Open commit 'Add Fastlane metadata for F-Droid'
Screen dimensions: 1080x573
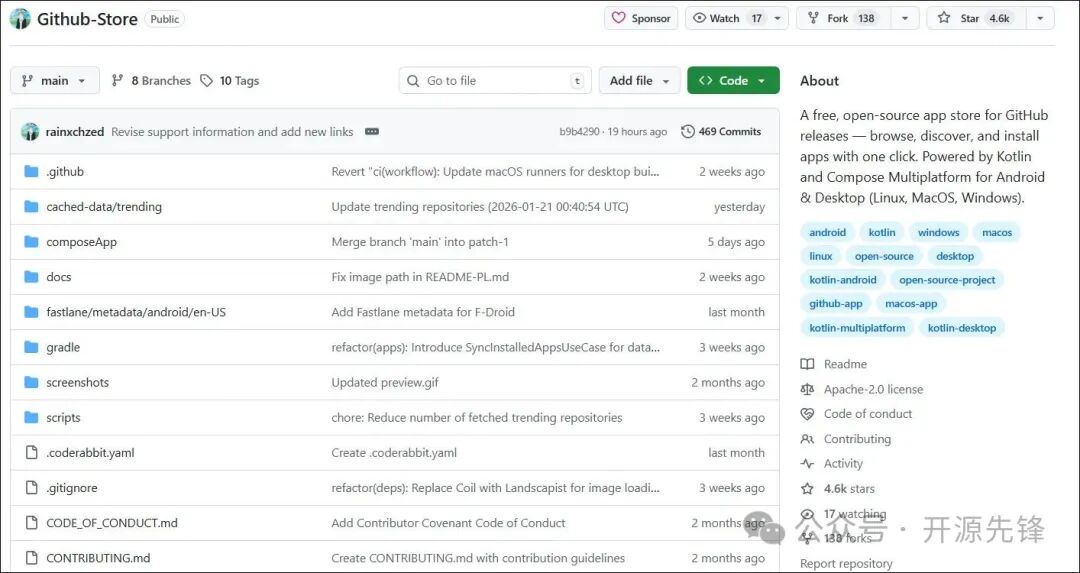pyautogui.click(x=423, y=312)
